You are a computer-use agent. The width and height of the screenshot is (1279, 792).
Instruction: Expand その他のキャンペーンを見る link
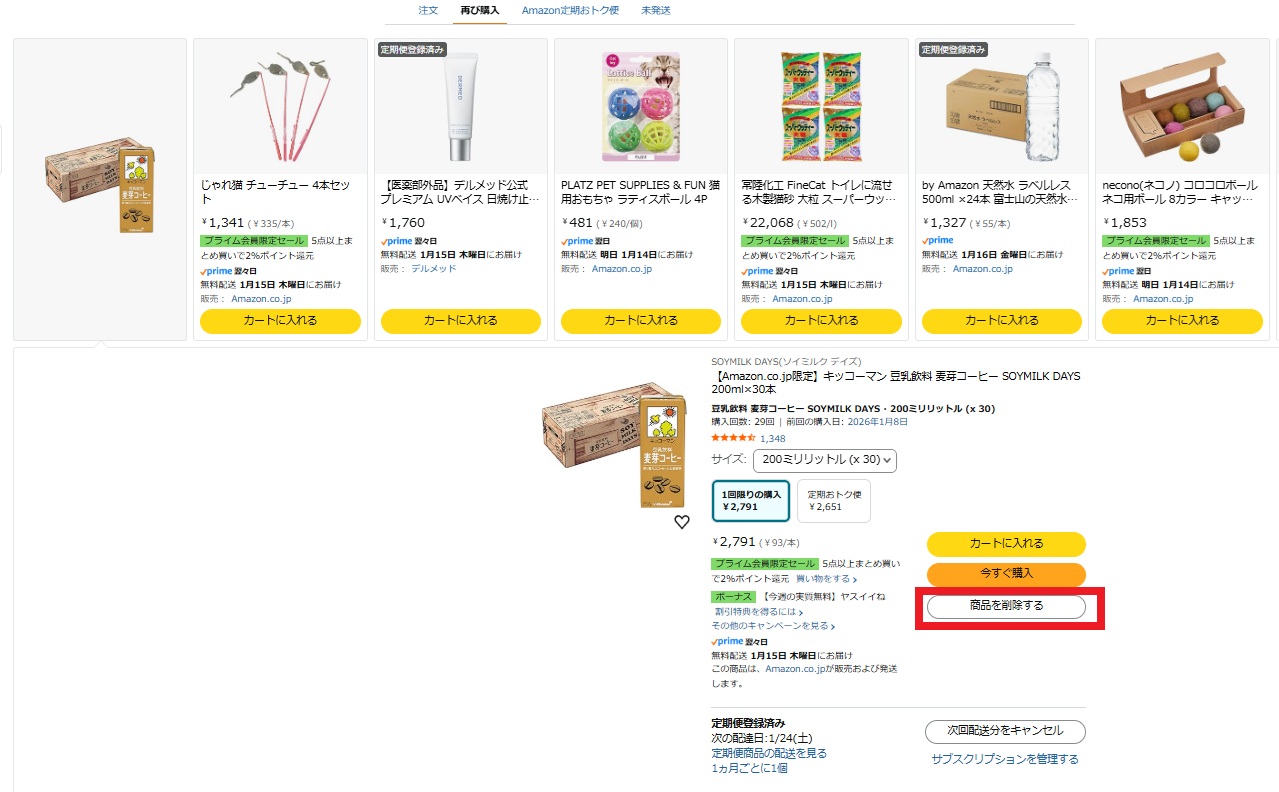coord(773,626)
